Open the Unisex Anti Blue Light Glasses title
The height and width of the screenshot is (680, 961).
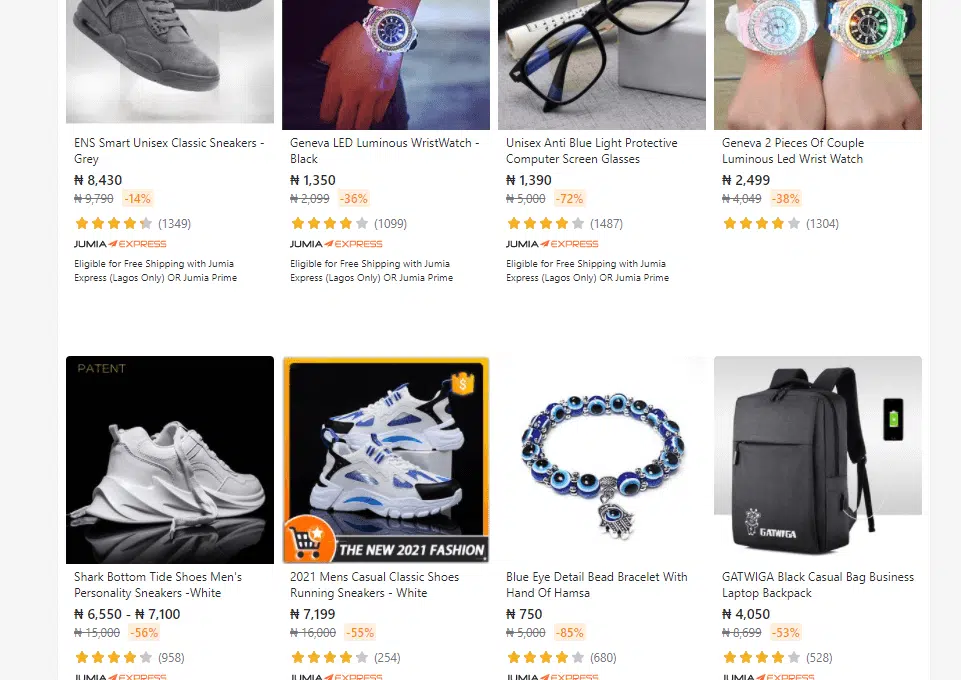[x=591, y=151]
